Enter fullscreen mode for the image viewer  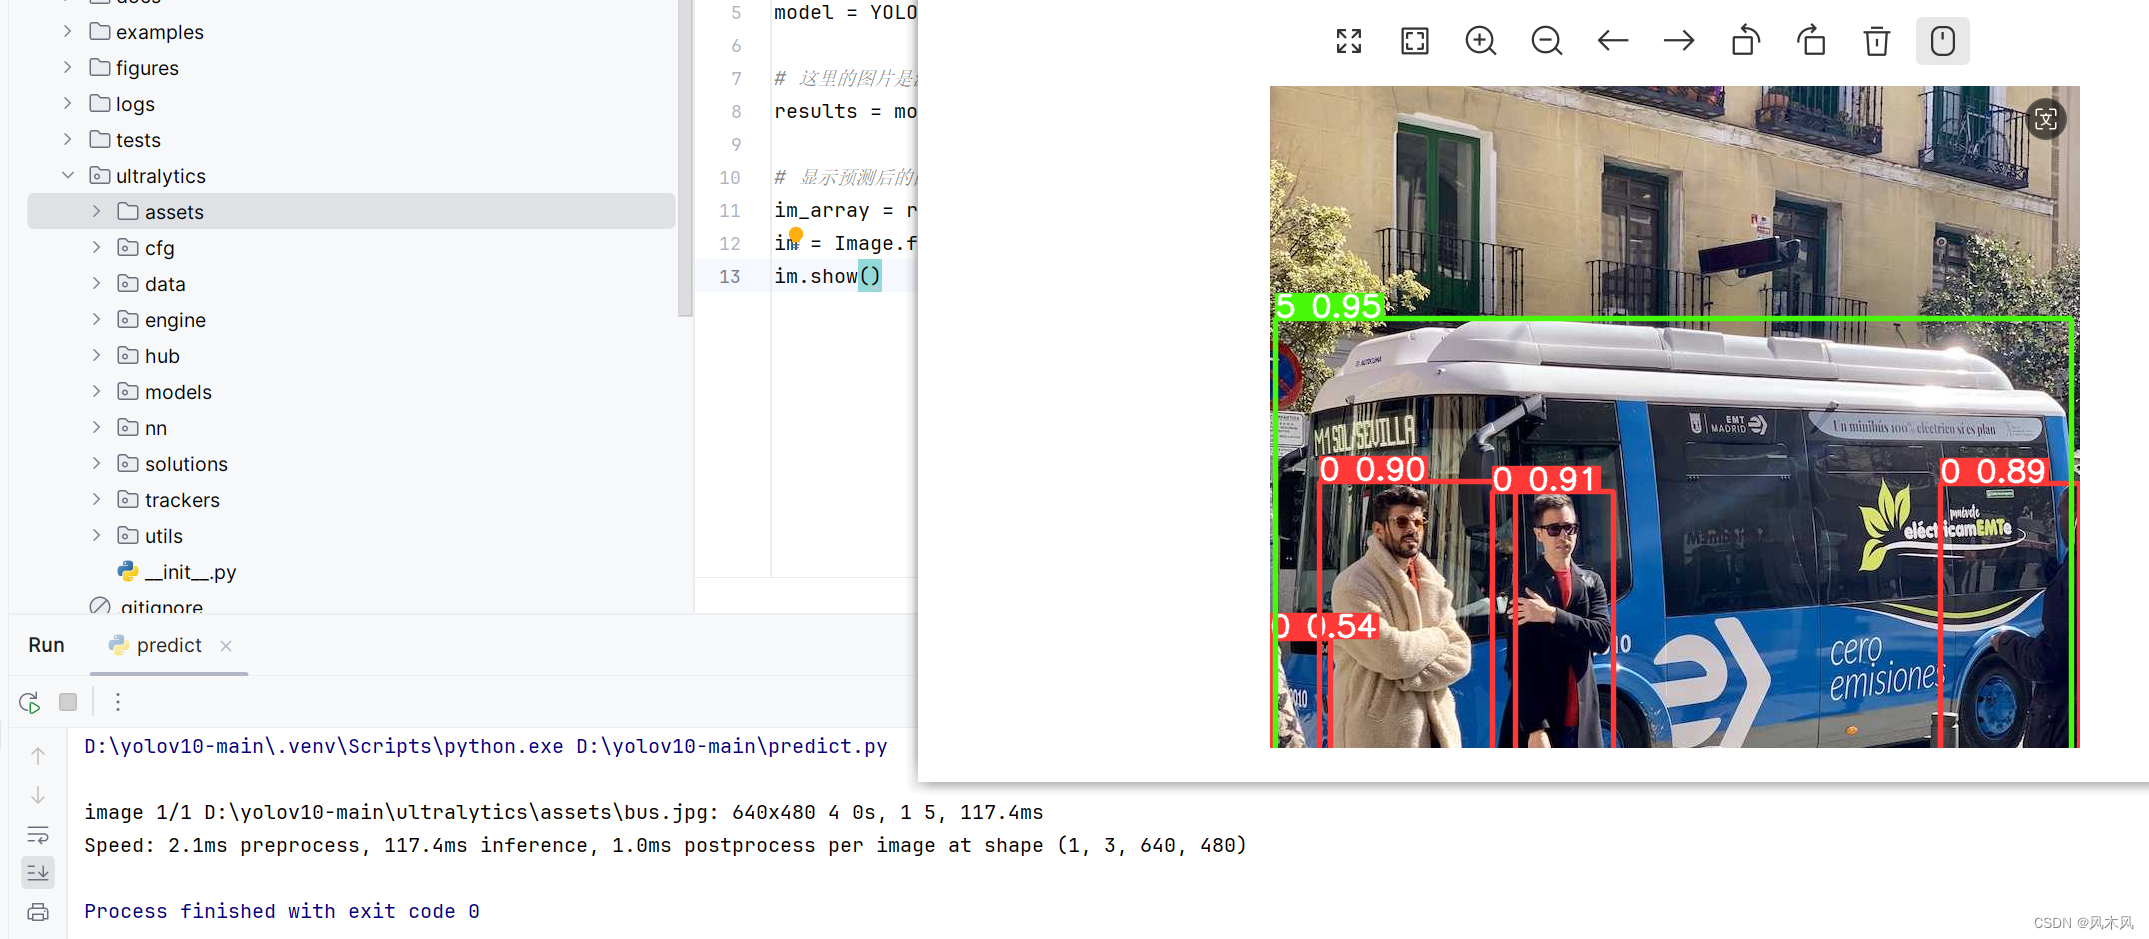[x=1348, y=41]
